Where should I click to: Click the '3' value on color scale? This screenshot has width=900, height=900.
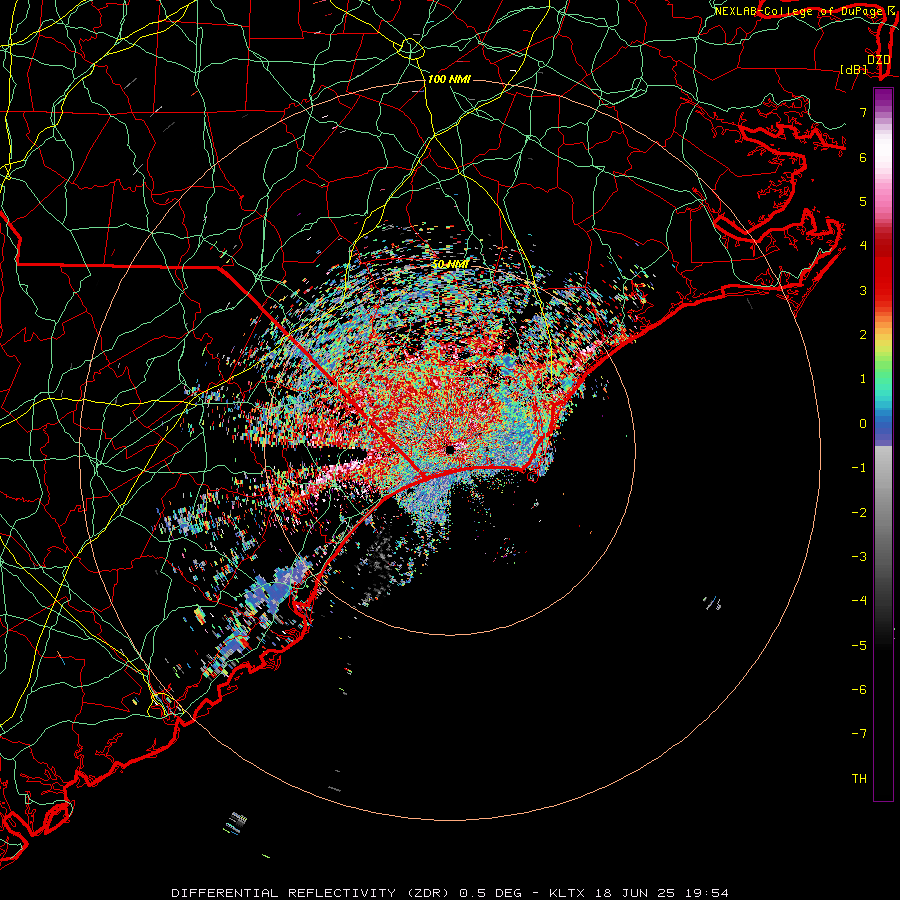pyautogui.click(x=863, y=290)
